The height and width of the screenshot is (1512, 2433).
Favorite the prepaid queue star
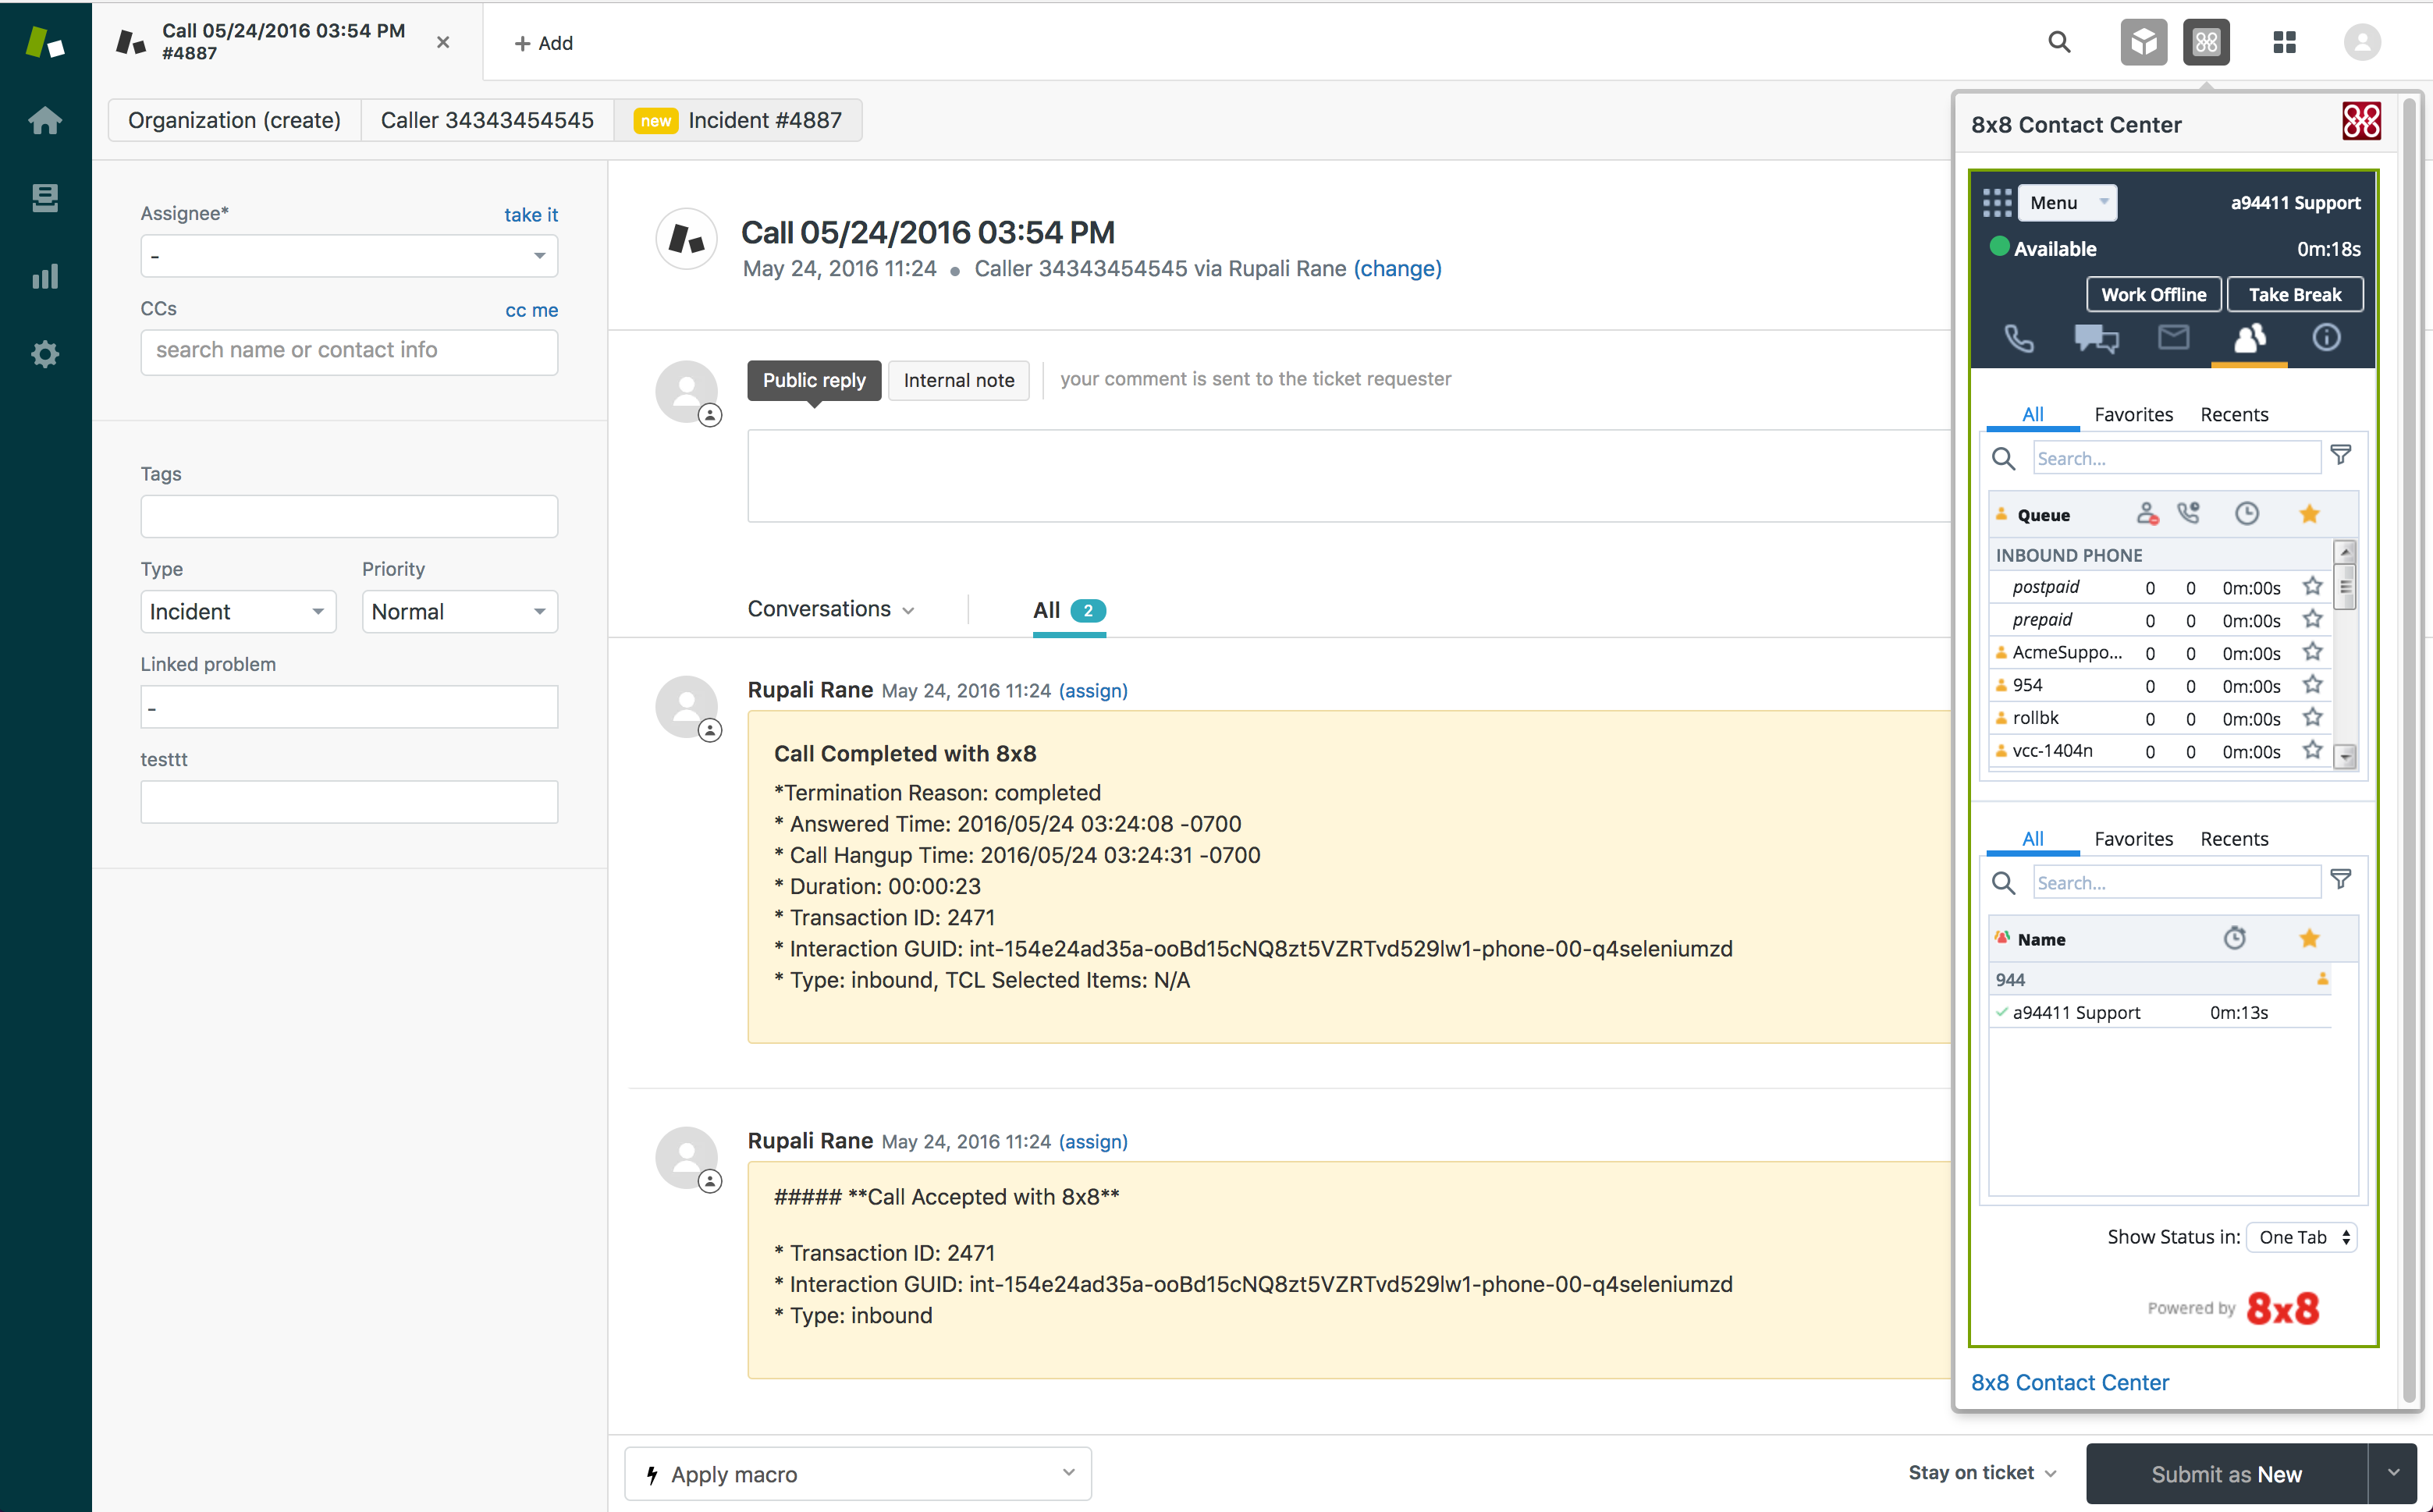[2312, 620]
